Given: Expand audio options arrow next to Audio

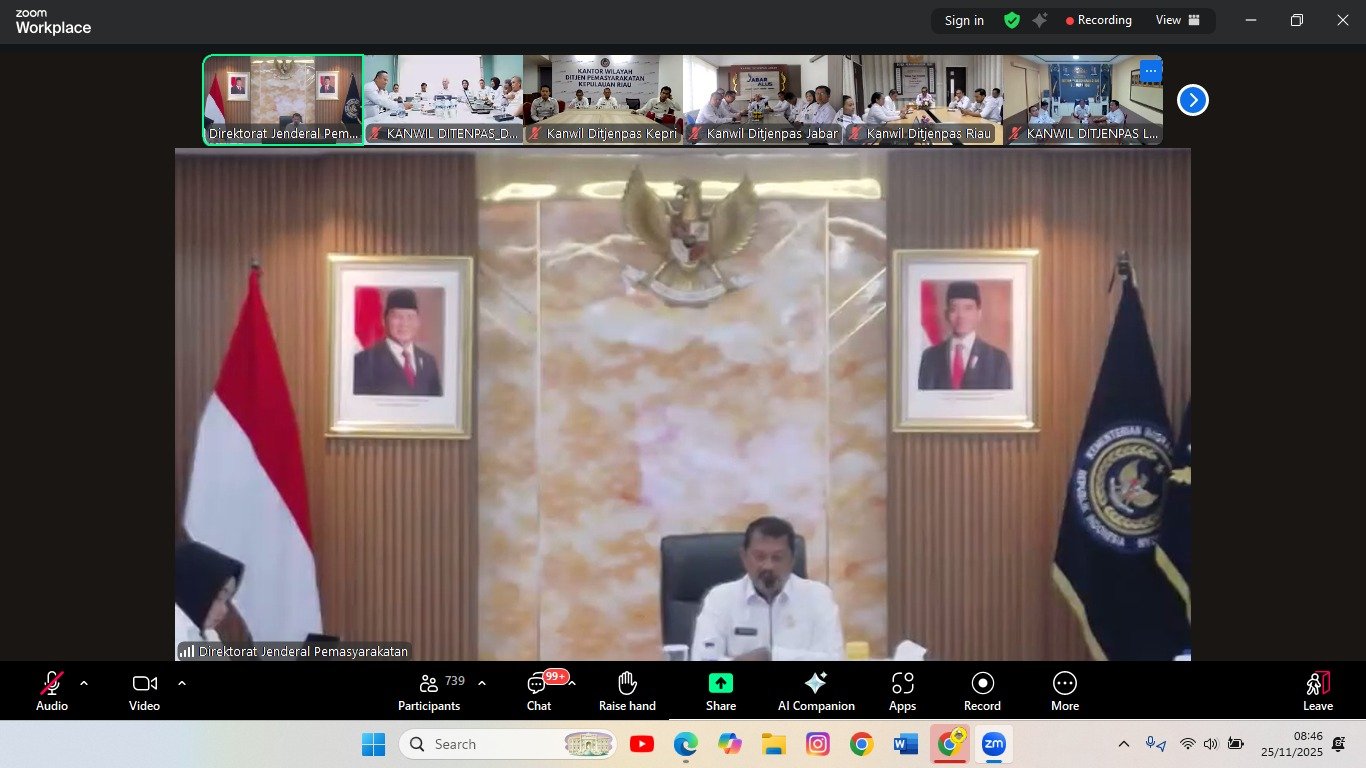Looking at the screenshot, I should [84, 683].
